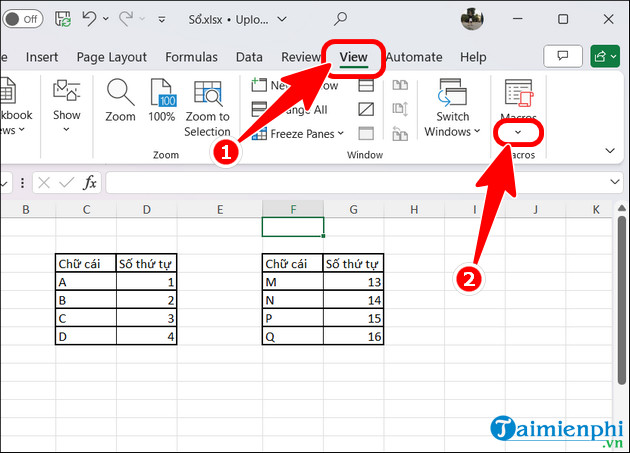Expand the formula bar chevron

(x=615, y=182)
